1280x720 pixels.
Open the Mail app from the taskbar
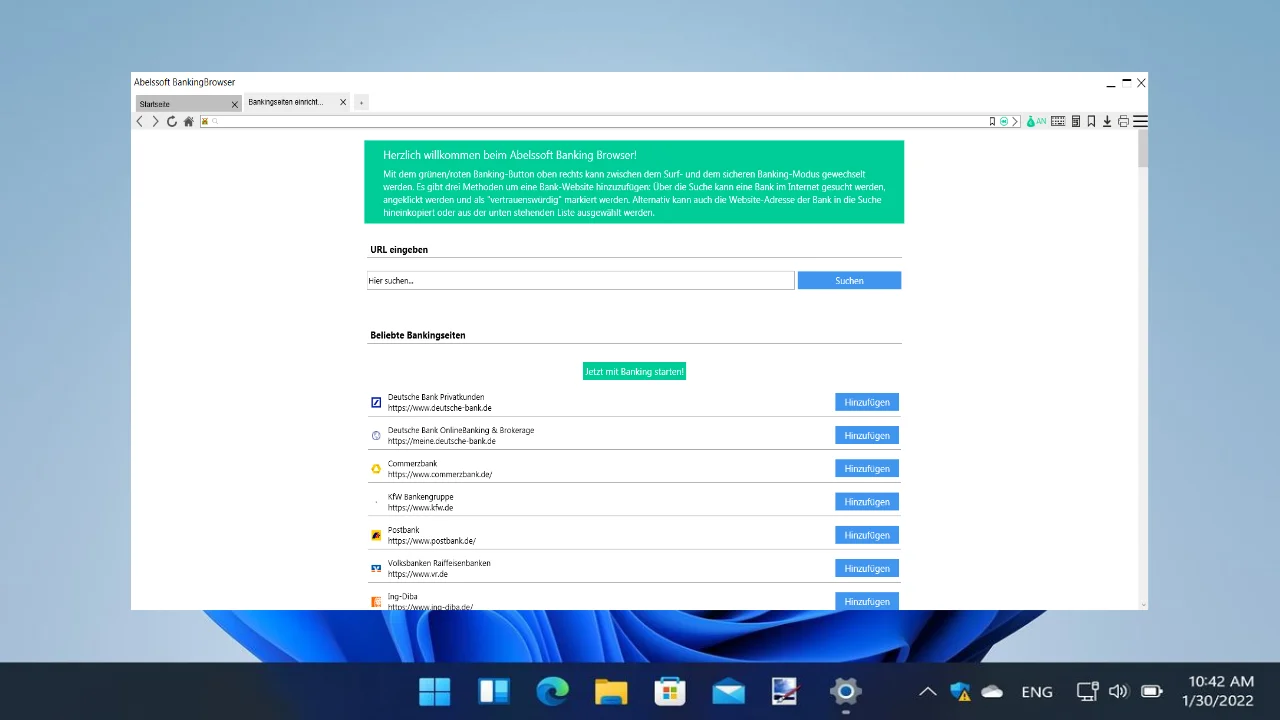click(728, 691)
